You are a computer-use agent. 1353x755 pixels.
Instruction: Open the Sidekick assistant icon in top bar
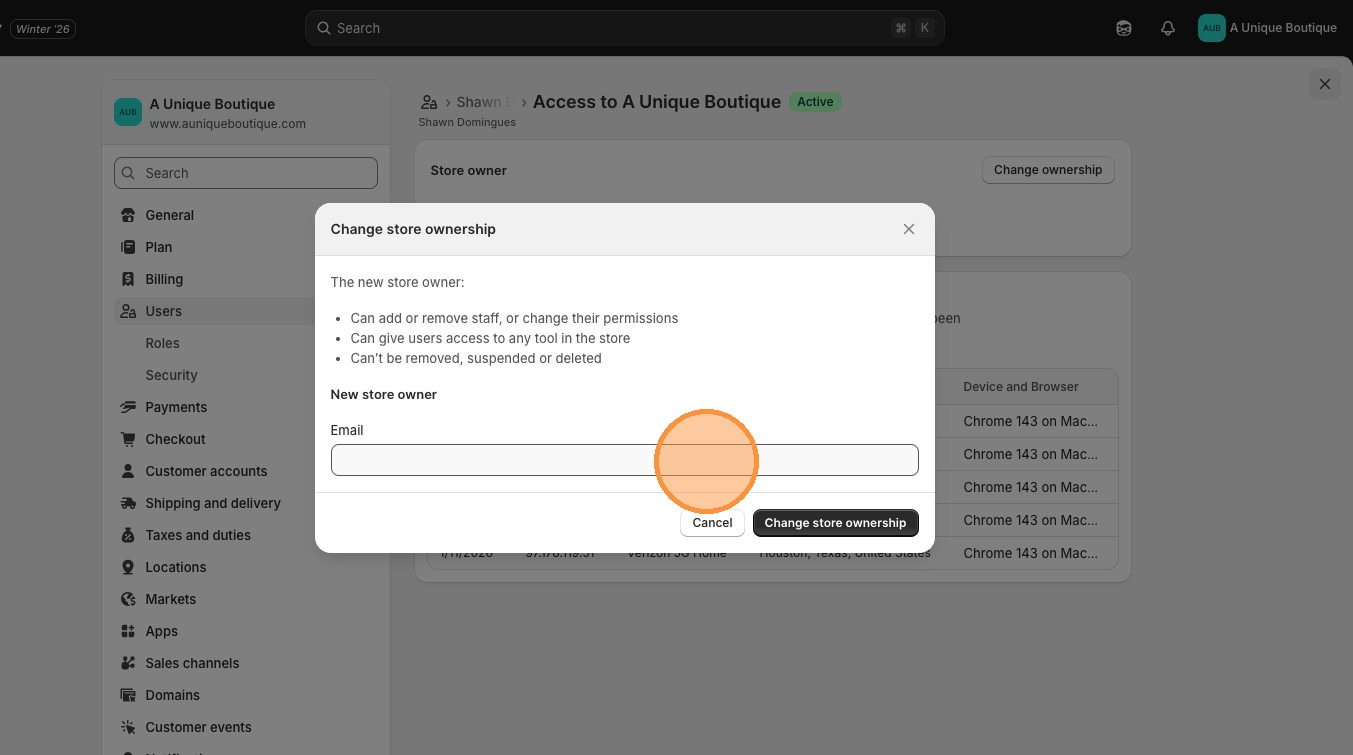coord(1124,28)
